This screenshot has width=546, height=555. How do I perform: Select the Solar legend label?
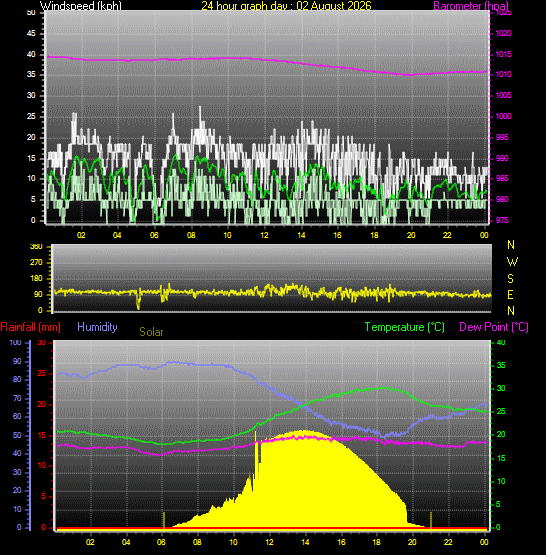[x=151, y=332]
